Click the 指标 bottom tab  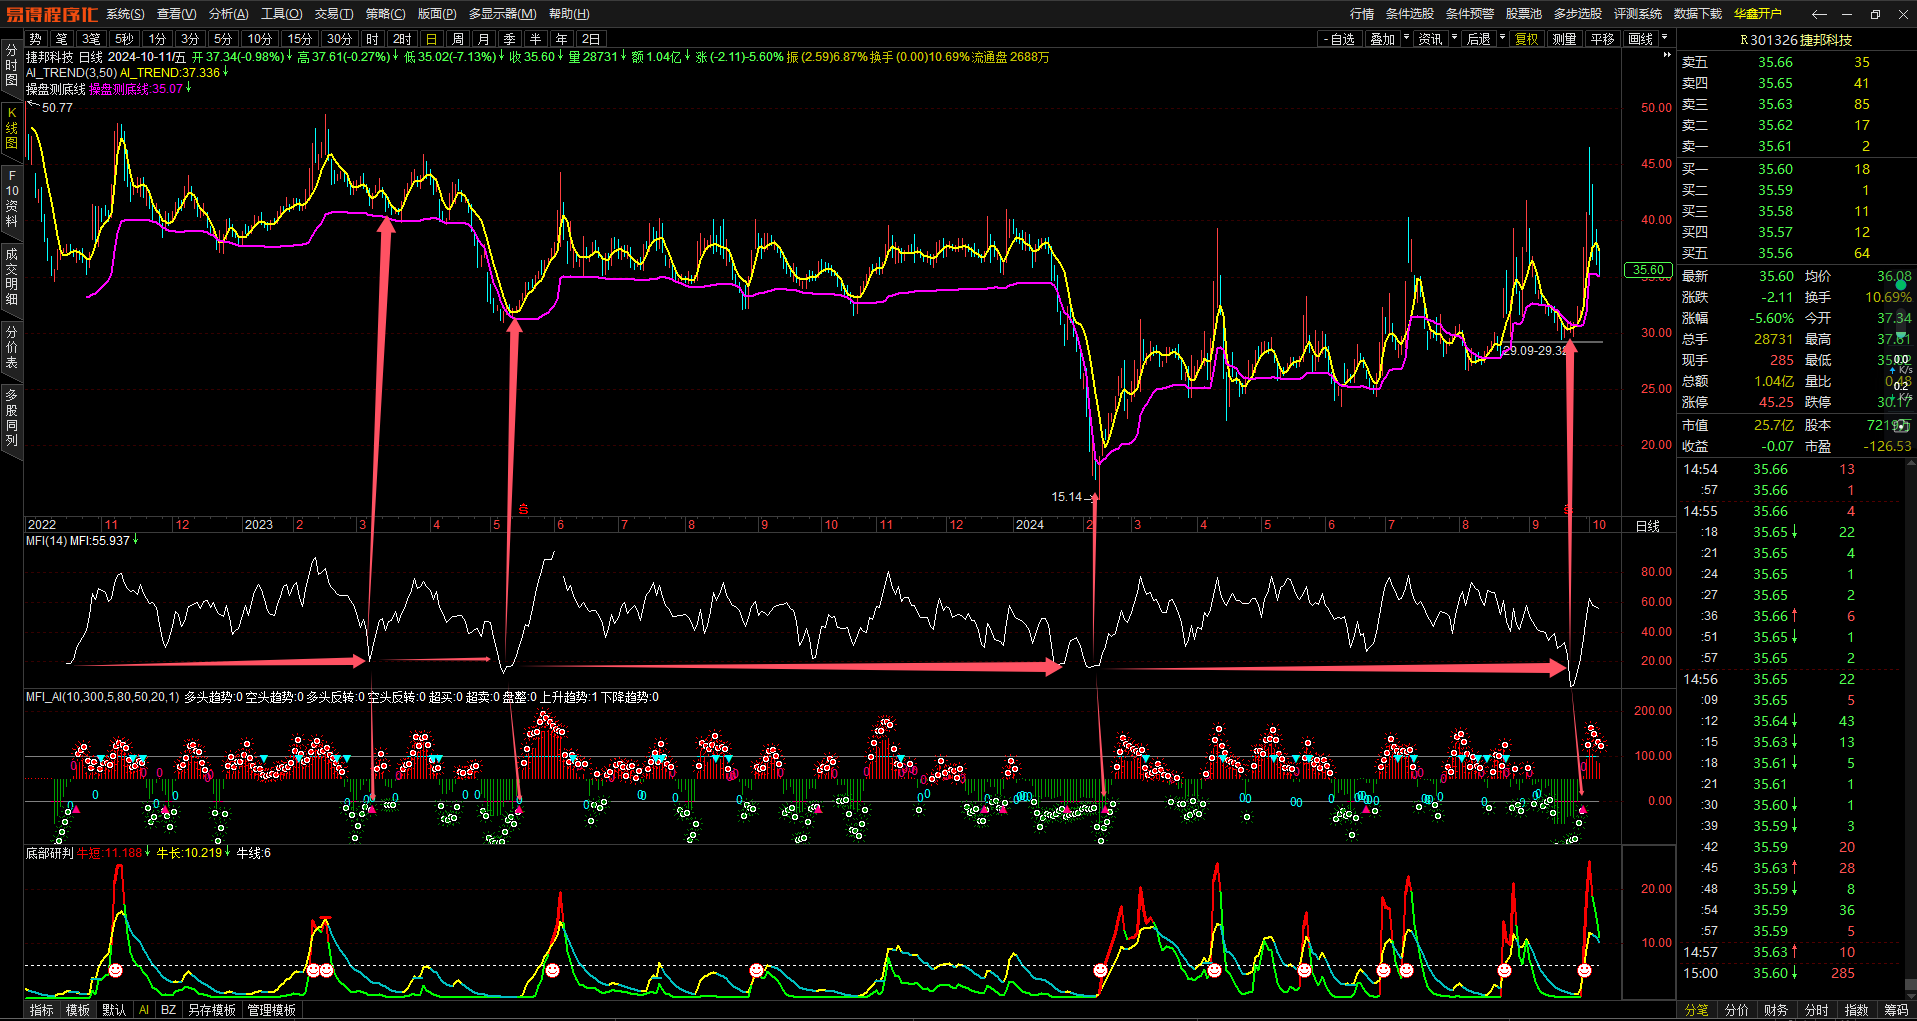pos(42,1010)
